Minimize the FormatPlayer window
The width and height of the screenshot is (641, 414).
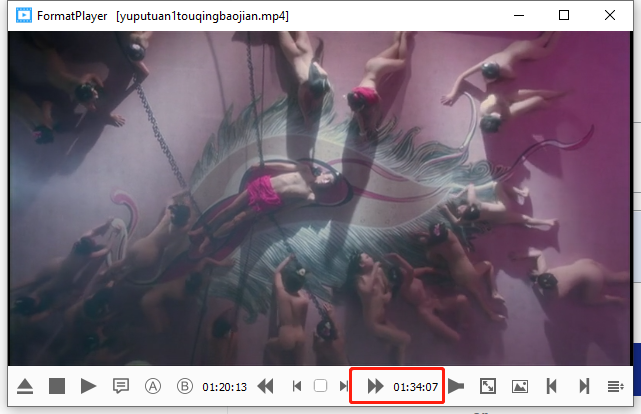[x=519, y=16]
